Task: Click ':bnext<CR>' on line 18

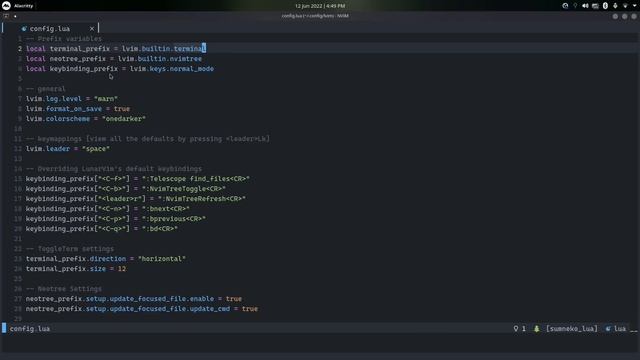Action: coord(166,209)
